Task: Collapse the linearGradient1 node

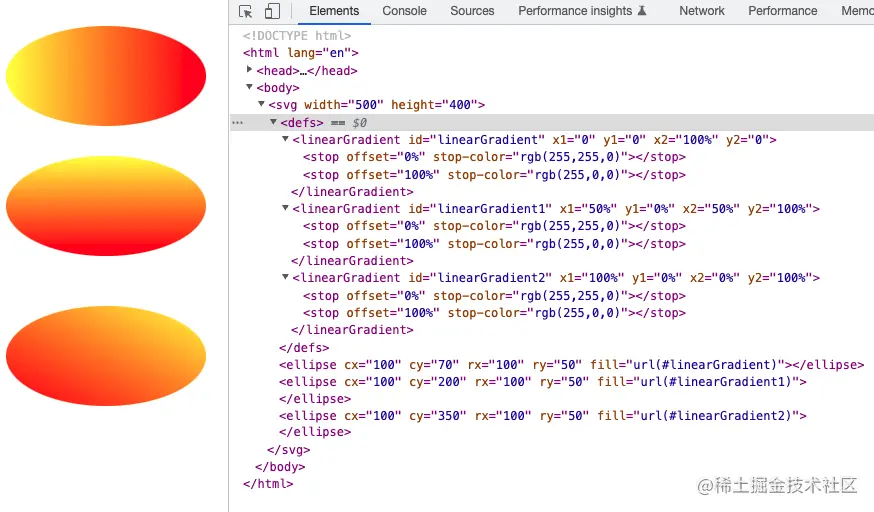Action: point(285,208)
